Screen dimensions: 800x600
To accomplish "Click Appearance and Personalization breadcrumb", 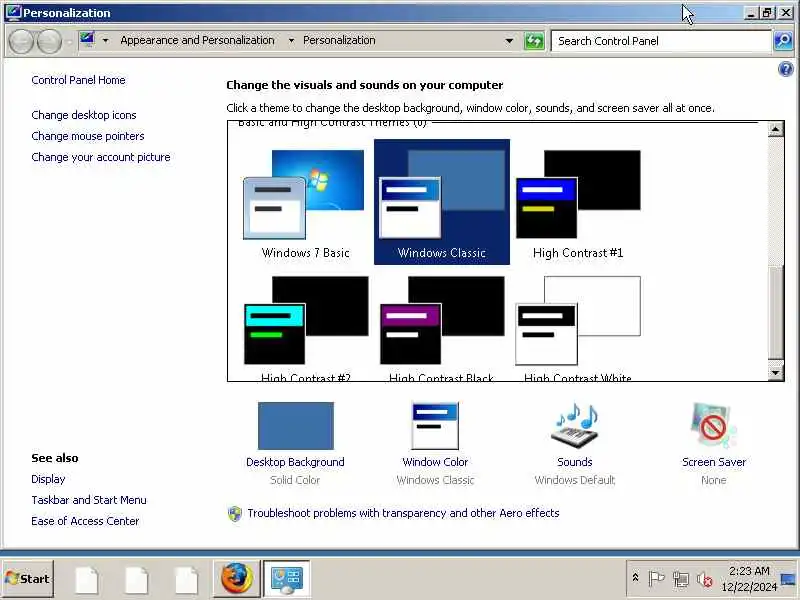I will [x=197, y=40].
